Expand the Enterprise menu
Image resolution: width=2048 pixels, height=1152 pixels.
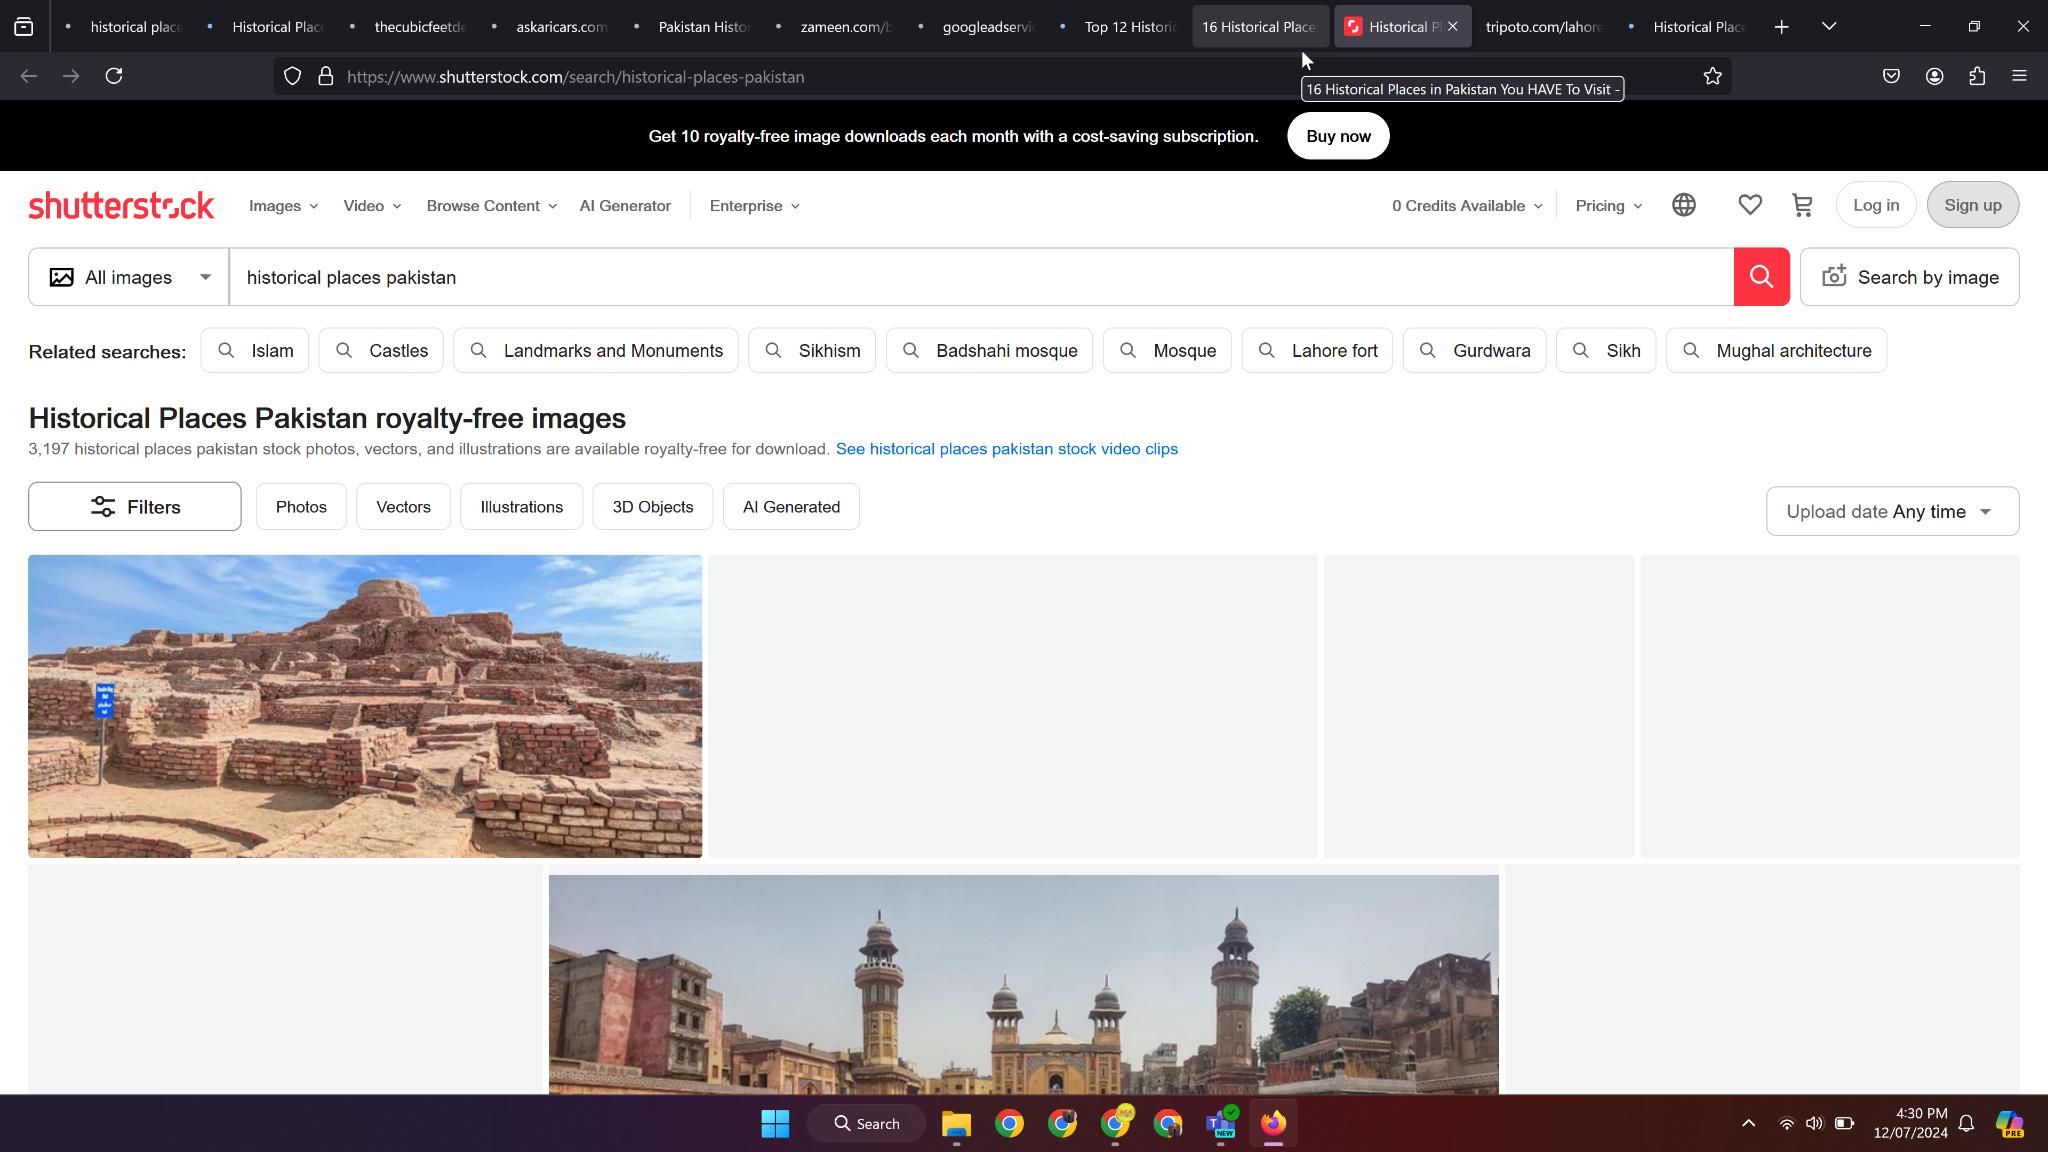tap(755, 206)
